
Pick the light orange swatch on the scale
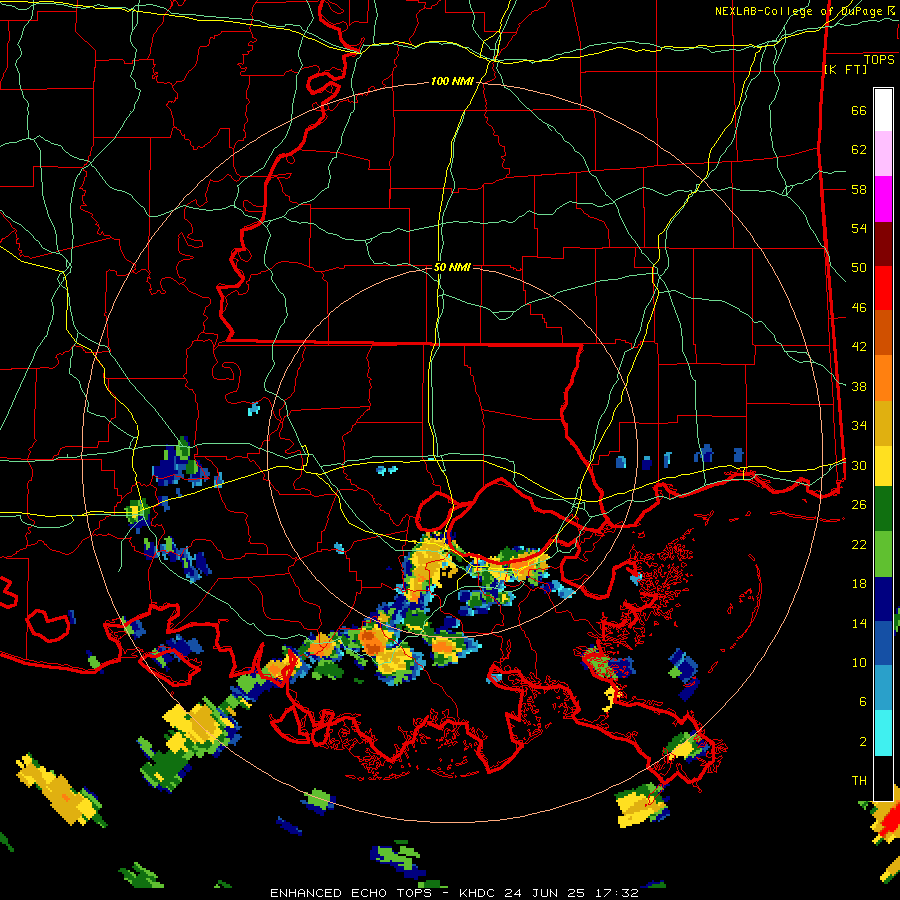(883, 378)
